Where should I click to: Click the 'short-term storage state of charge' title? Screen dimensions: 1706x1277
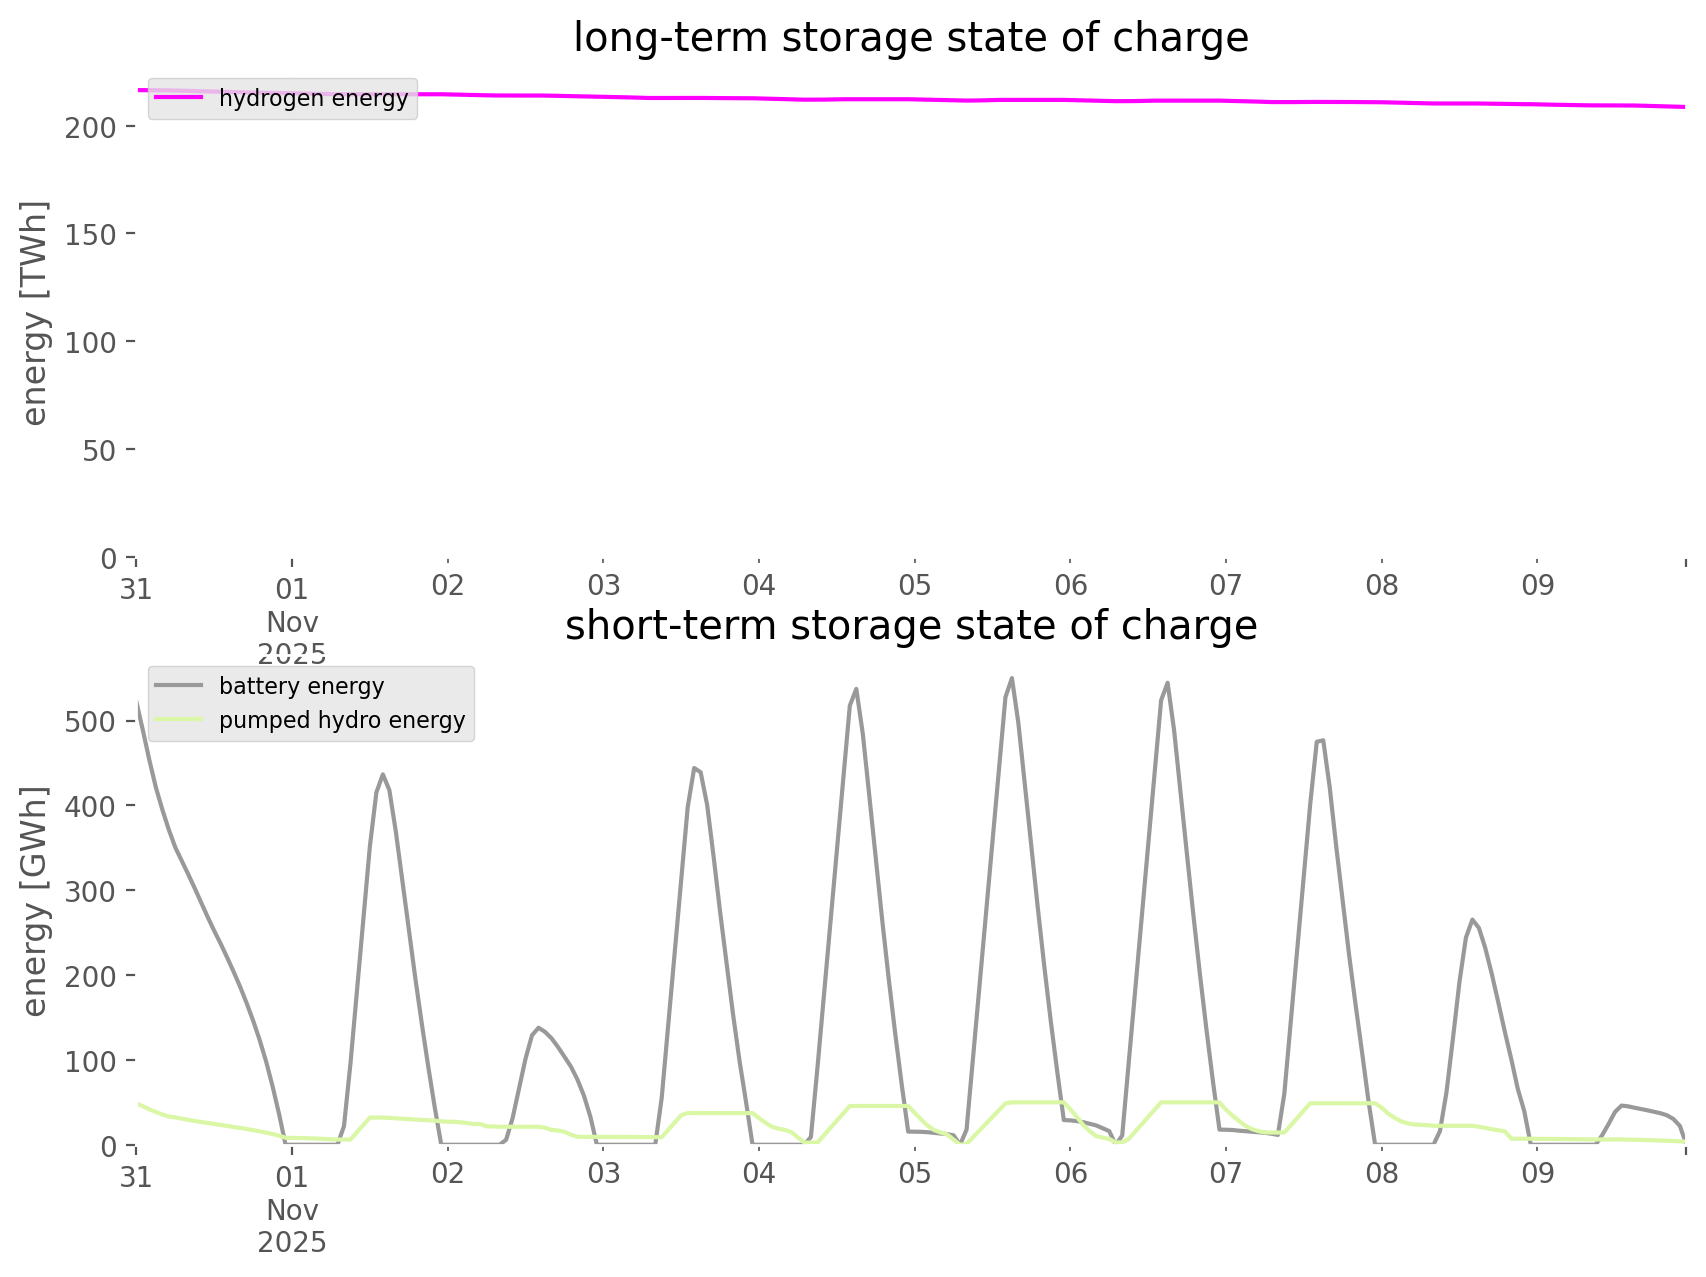(x=910, y=626)
